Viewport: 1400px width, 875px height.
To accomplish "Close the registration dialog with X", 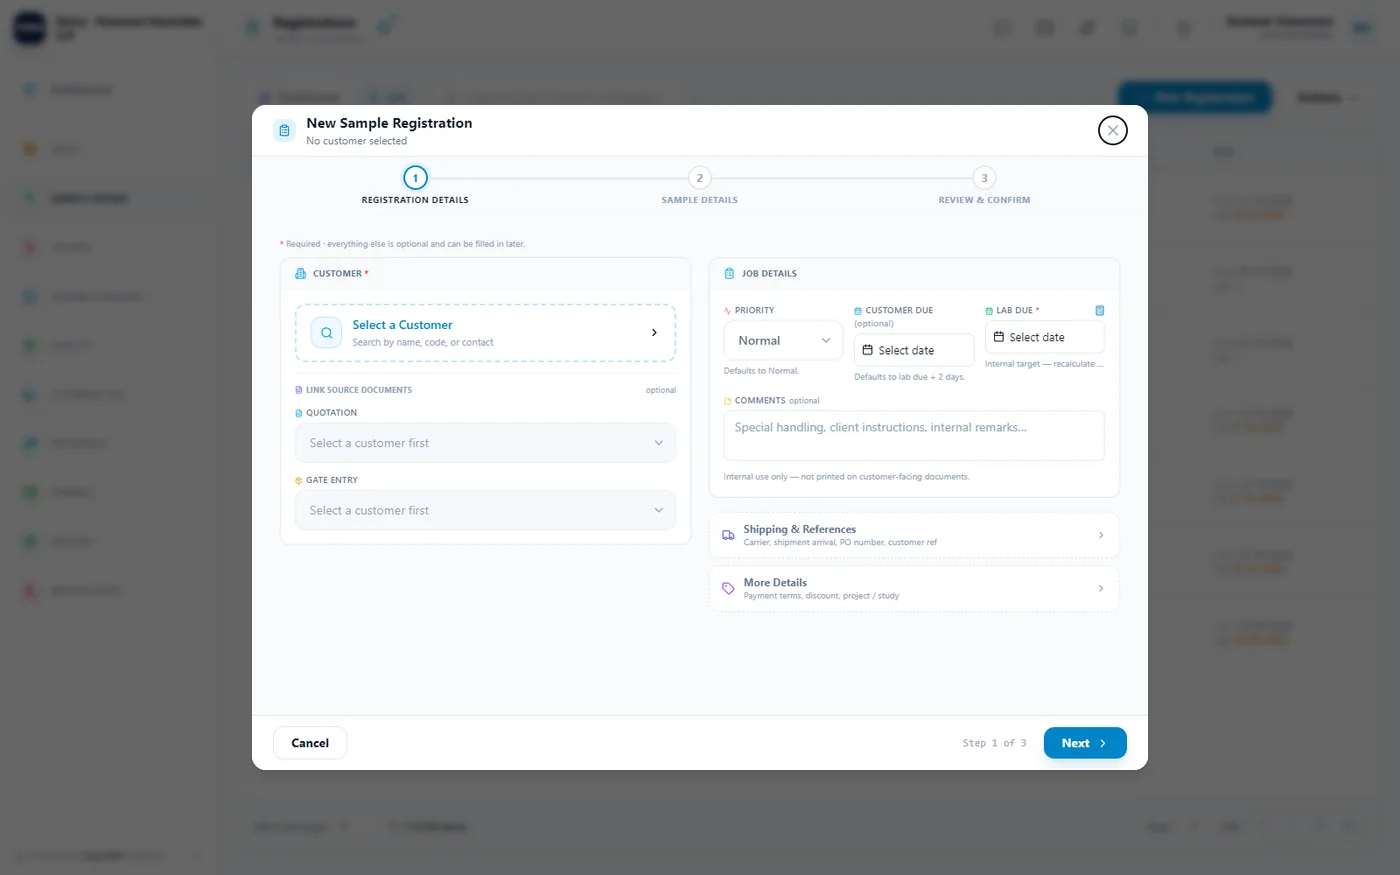I will 1113,130.
